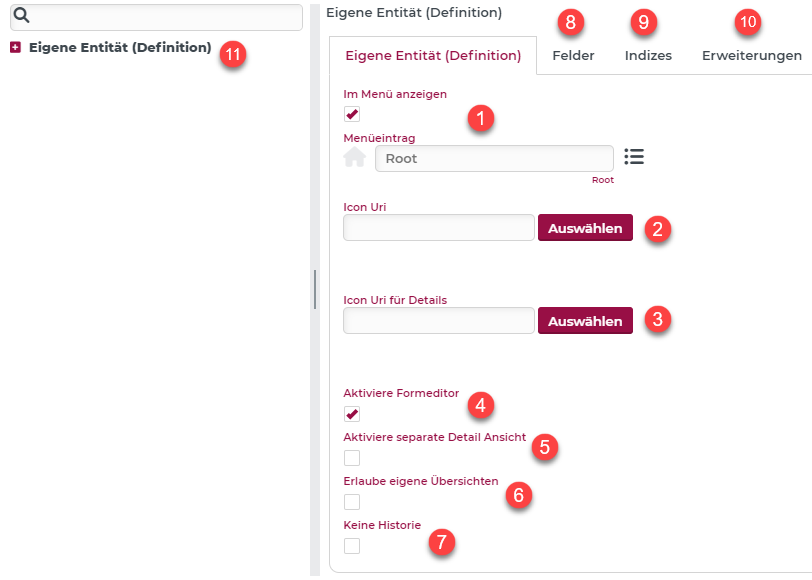Select Eigene Entität (Definition) in the tree
812x580 pixels.
(x=120, y=48)
